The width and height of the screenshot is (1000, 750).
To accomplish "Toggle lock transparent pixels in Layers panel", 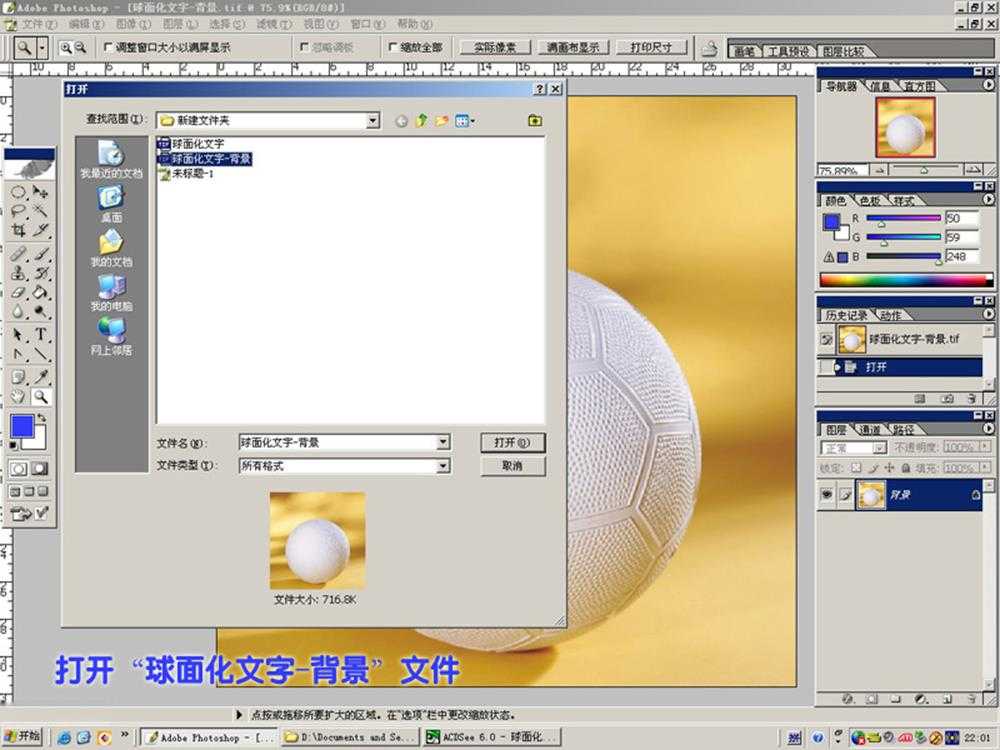I will coord(857,467).
